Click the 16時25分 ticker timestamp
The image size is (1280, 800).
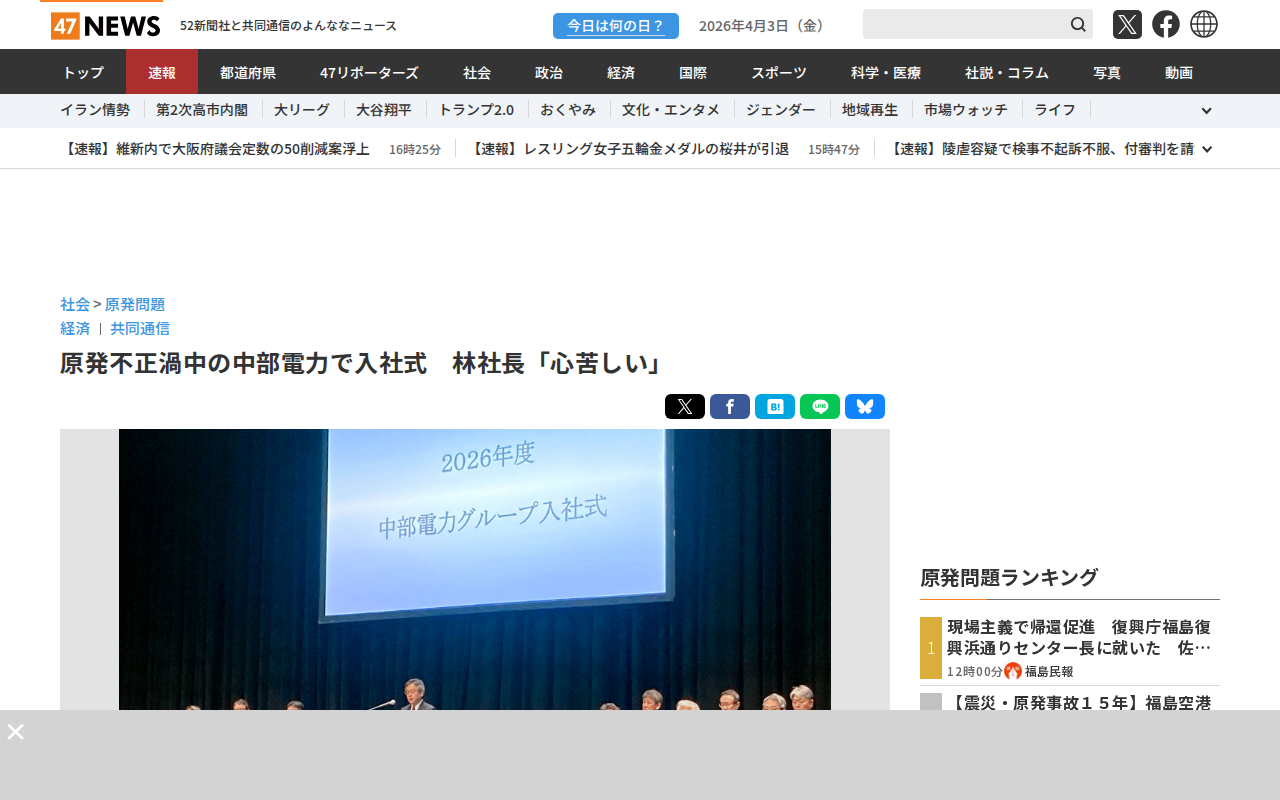(415, 150)
